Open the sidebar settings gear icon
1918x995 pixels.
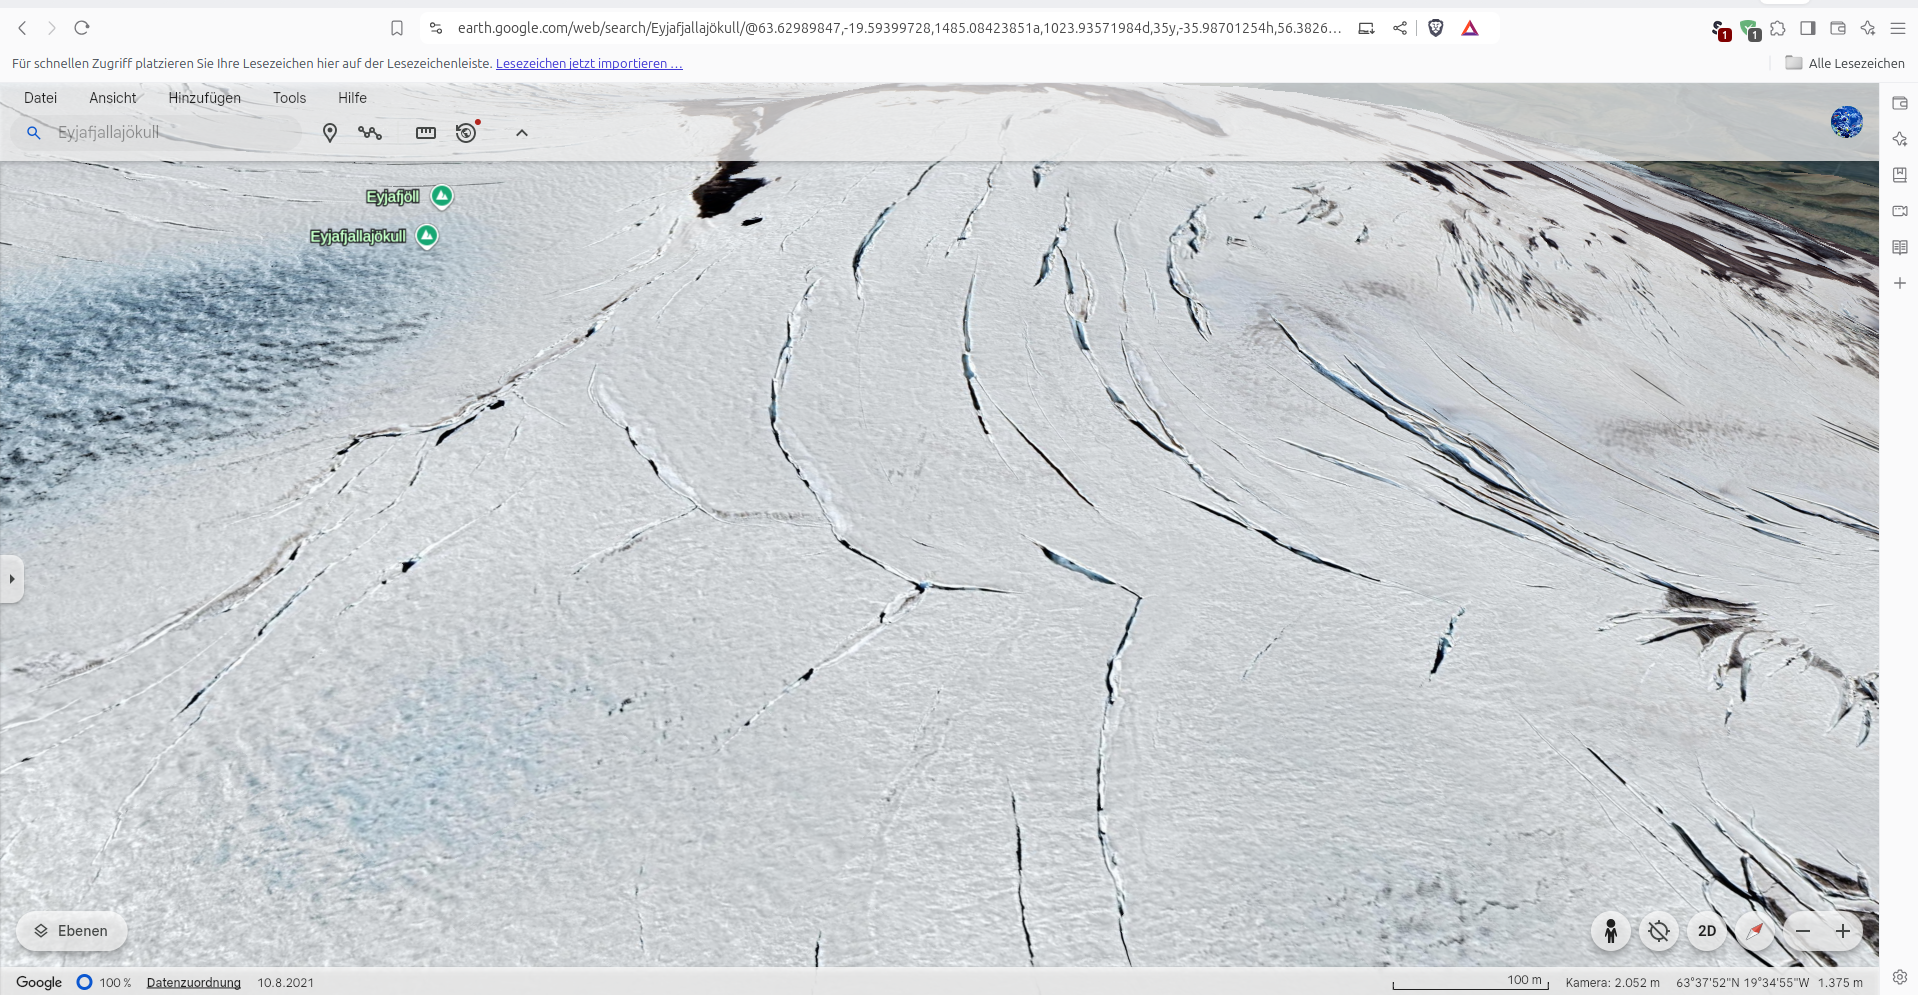(1900, 977)
